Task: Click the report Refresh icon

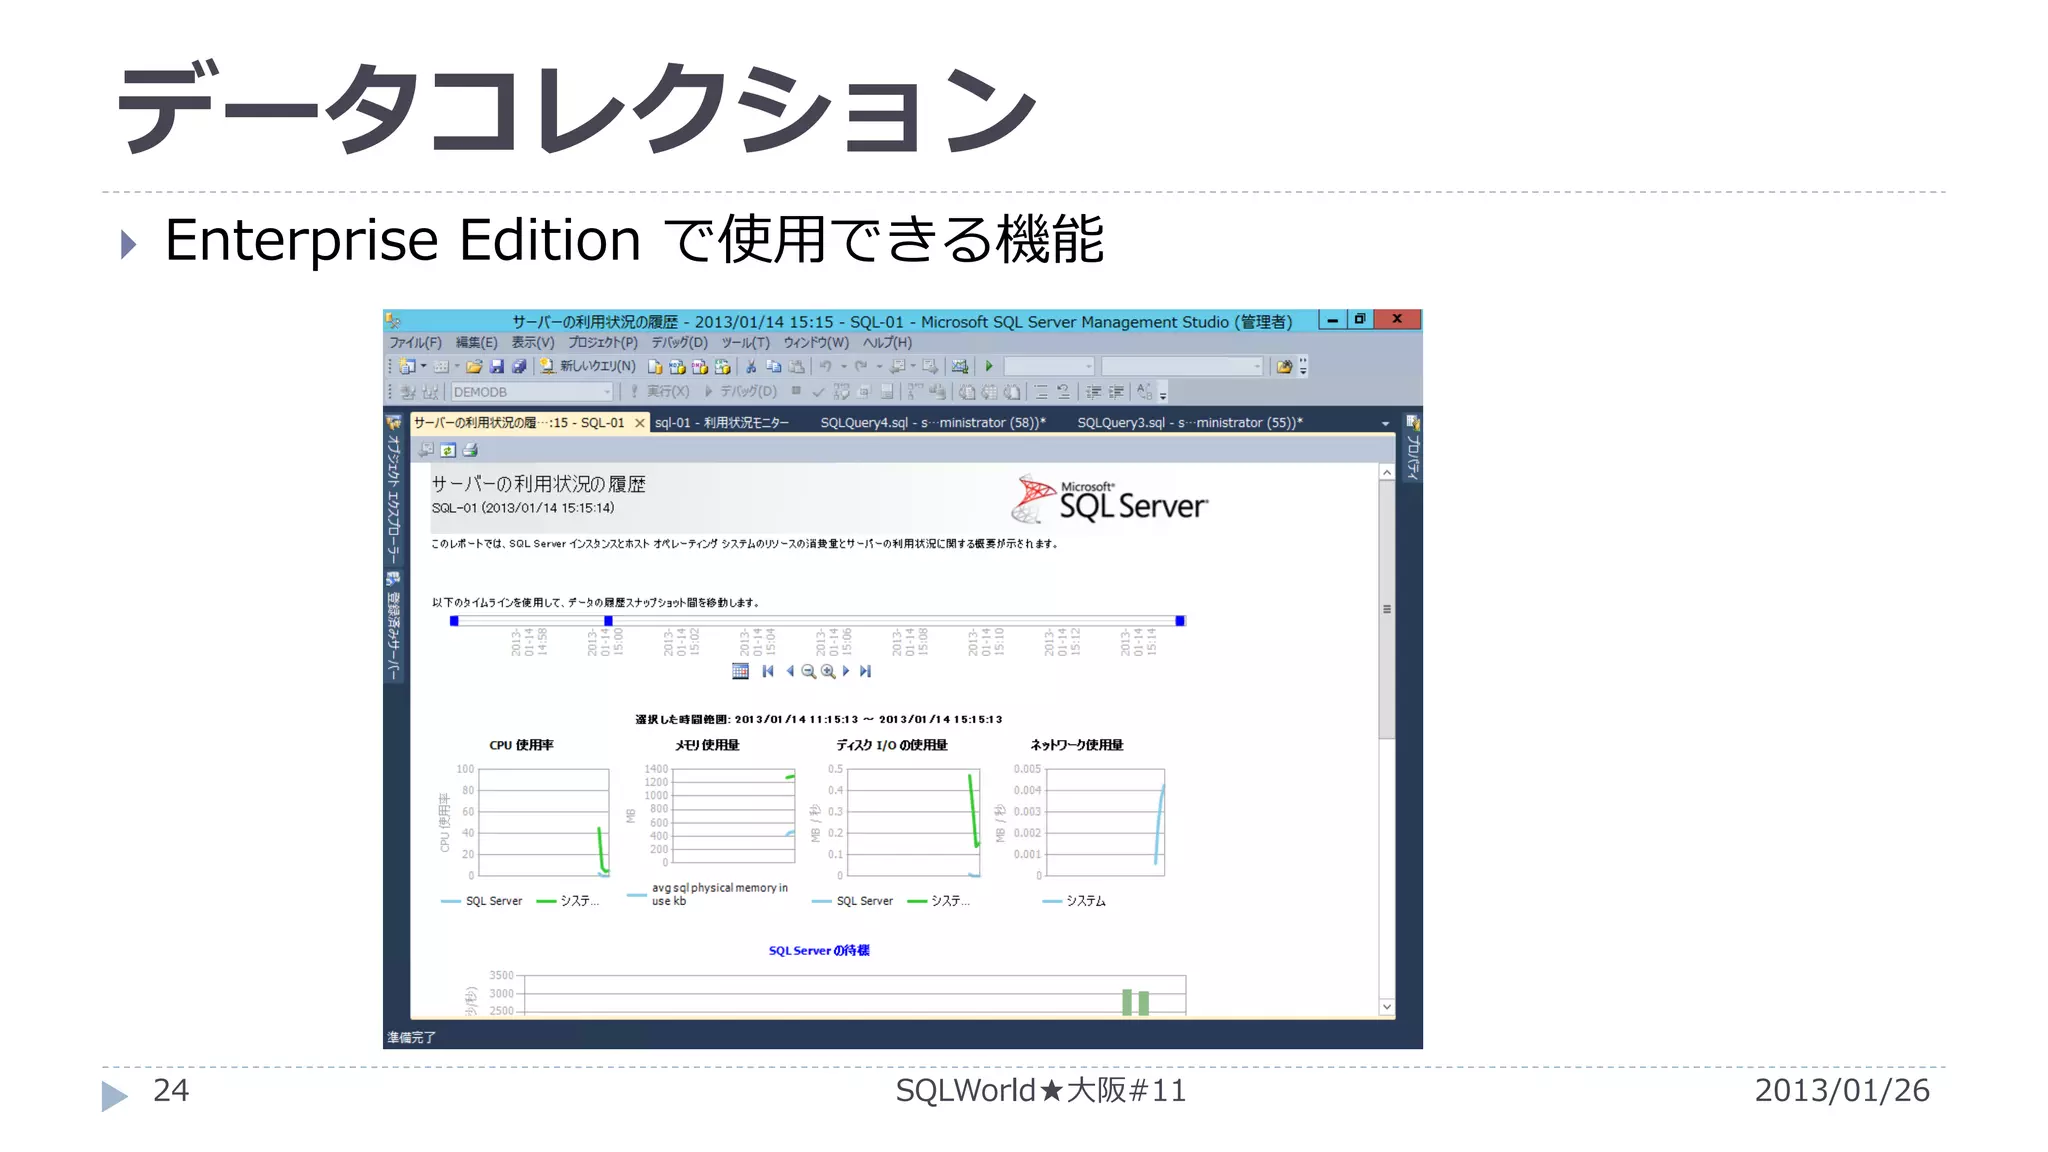Action: point(448,450)
